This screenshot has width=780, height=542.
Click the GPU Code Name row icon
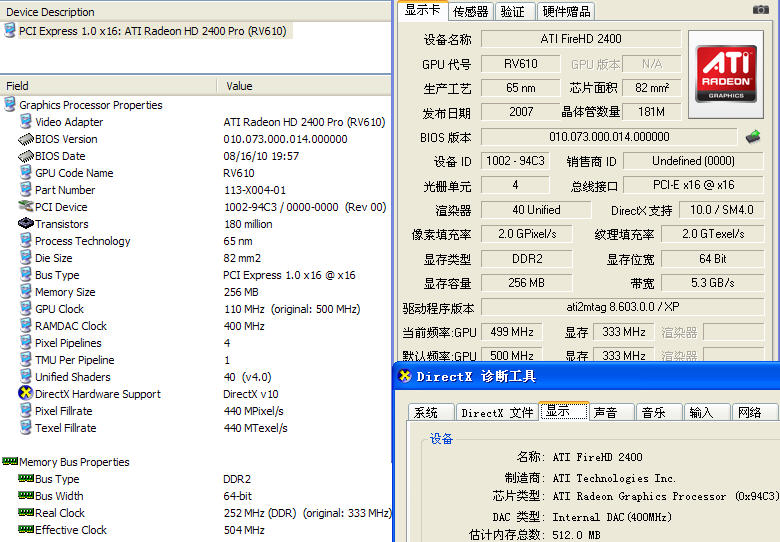tap(25, 173)
